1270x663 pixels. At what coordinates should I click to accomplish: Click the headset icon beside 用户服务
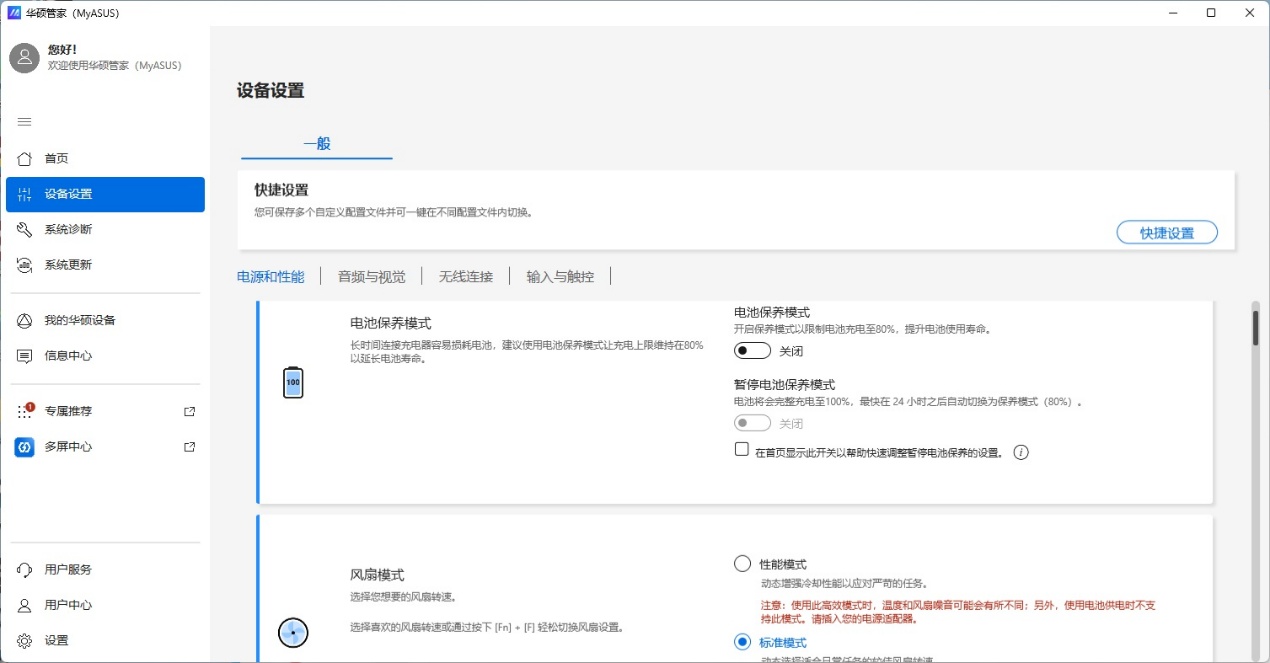click(25, 569)
